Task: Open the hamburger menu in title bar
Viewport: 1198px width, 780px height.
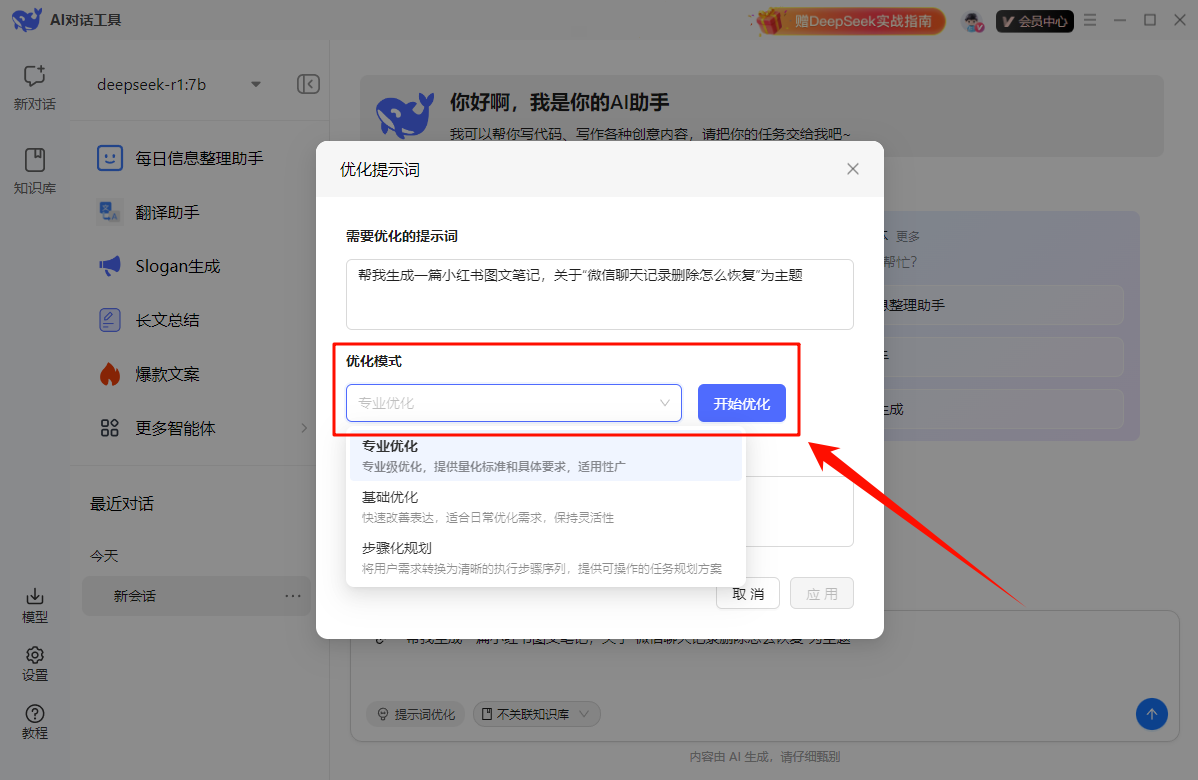Action: [1089, 19]
